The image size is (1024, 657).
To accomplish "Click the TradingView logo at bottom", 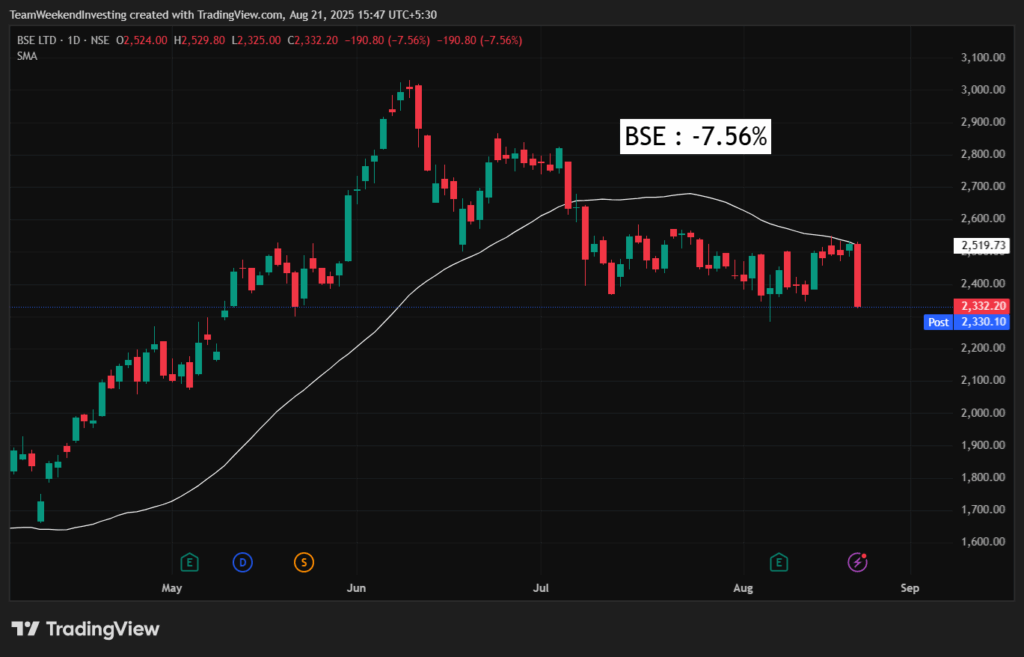I will 86,629.
